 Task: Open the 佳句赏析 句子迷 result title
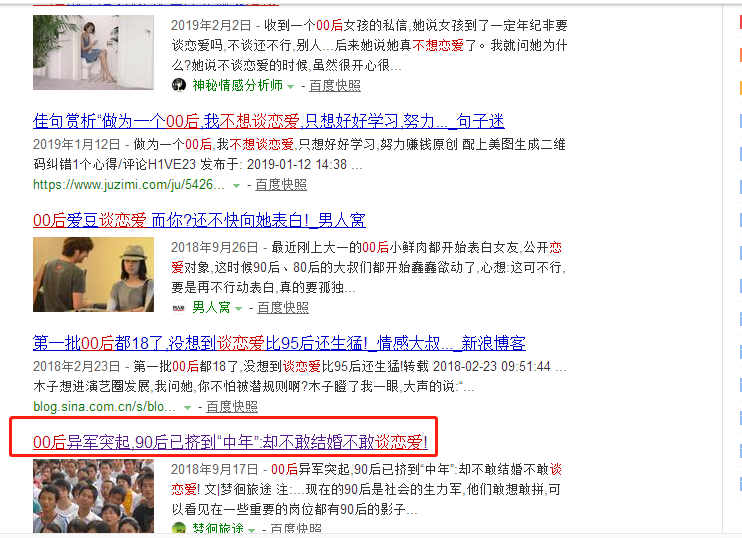268,122
